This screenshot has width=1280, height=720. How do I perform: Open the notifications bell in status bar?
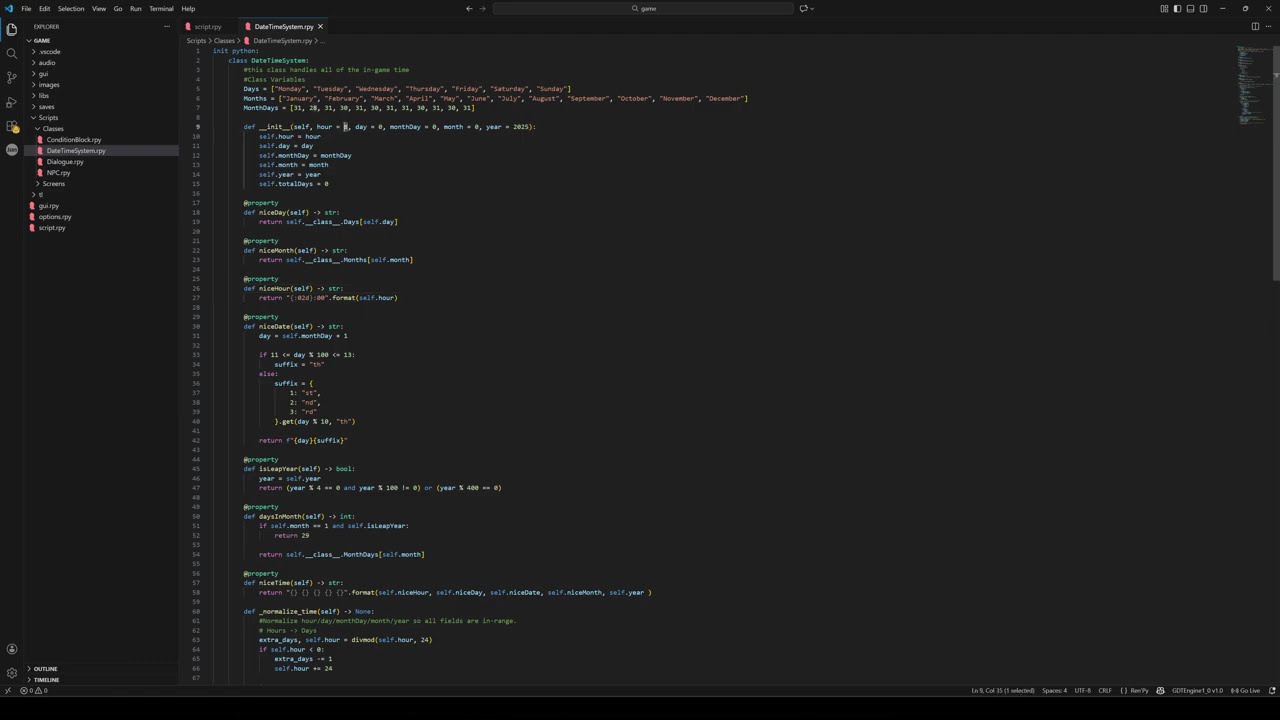point(1272,691)
